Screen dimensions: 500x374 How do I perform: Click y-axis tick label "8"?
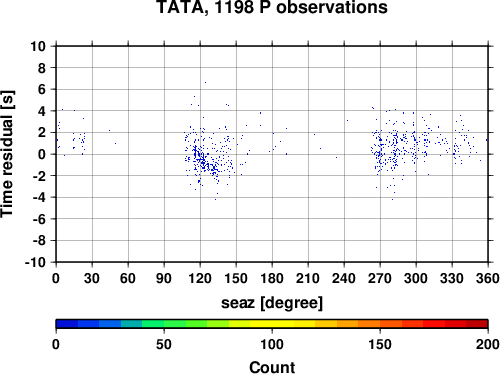coord(42,68)
